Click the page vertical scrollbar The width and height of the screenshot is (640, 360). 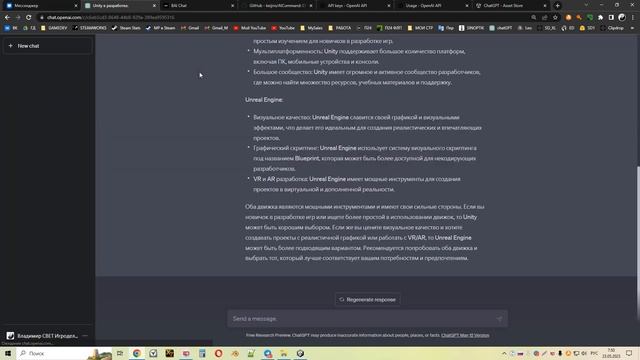click(638, 243)
